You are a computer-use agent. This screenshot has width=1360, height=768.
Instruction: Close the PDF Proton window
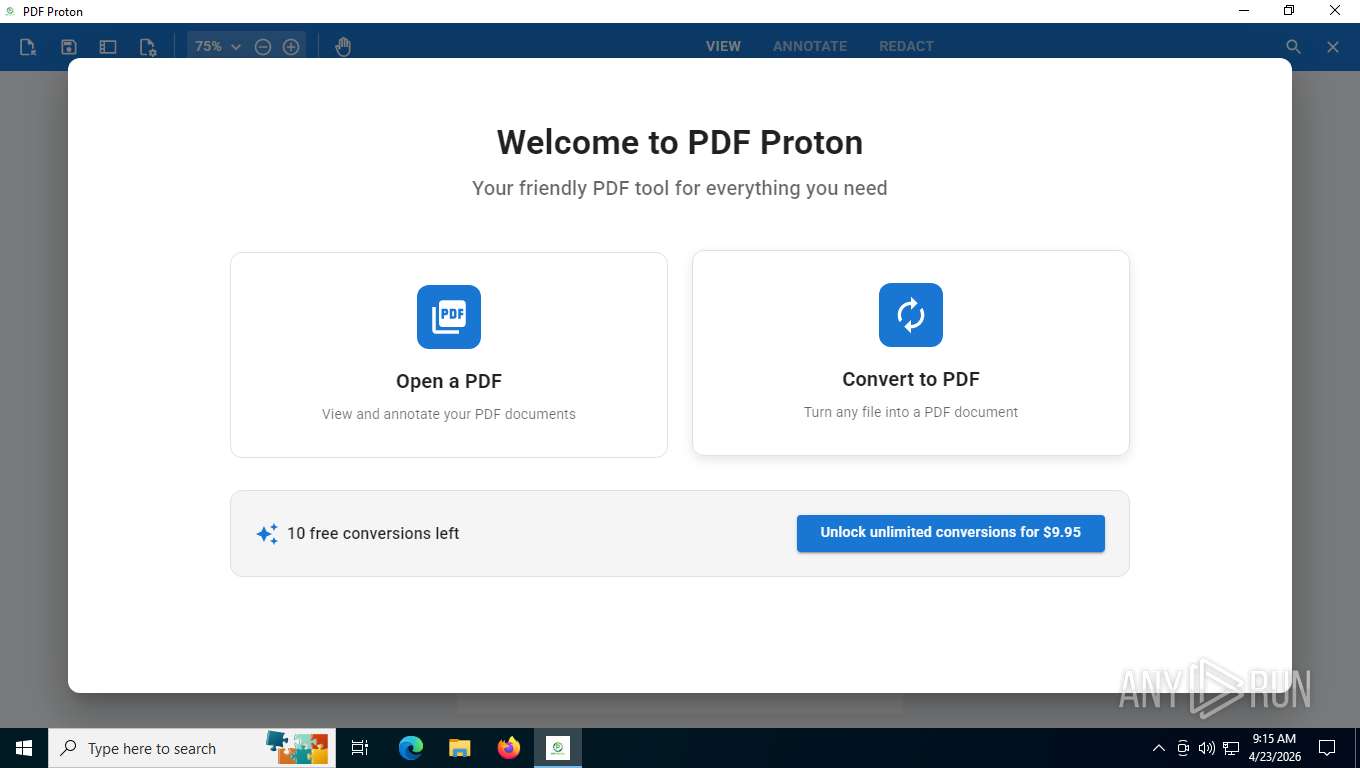(1335, 11)
